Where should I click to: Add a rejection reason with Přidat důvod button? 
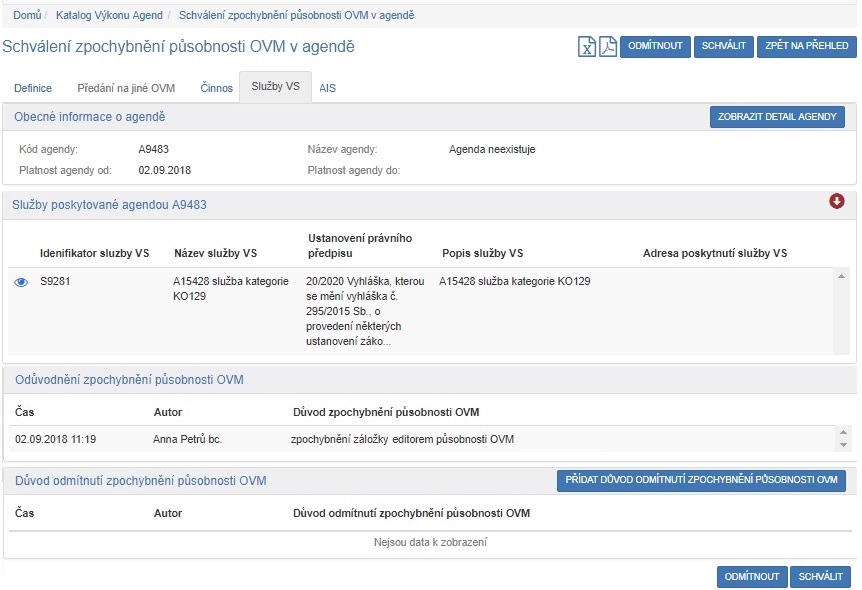700,480
